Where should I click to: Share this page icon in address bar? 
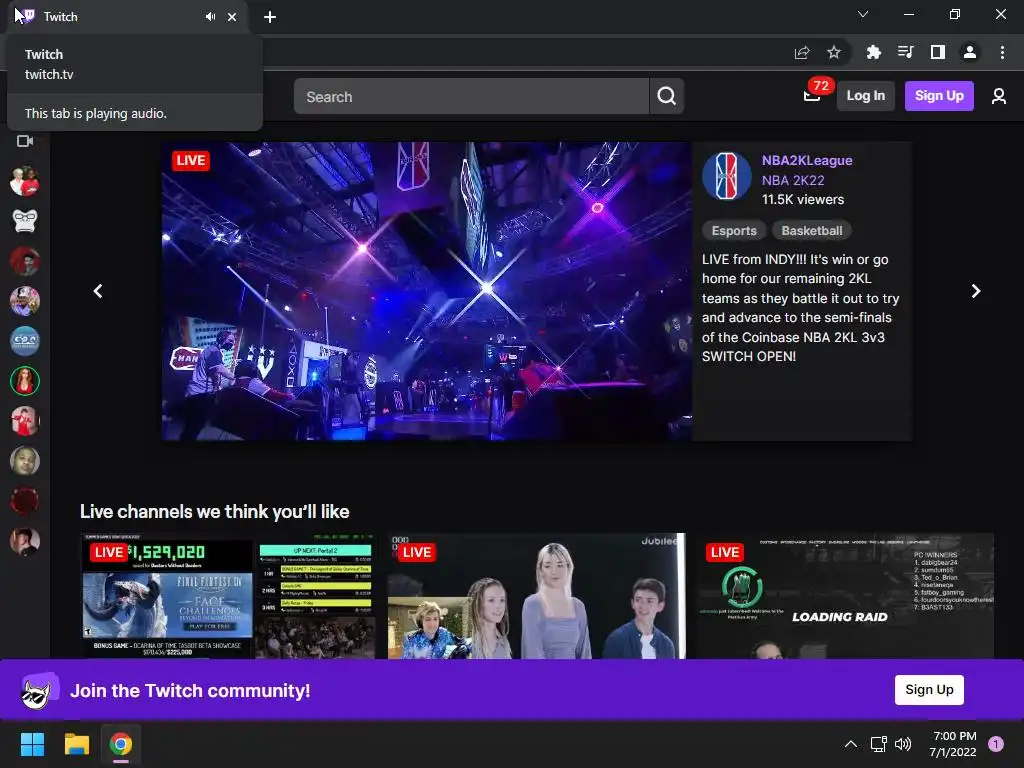(802, 52)
